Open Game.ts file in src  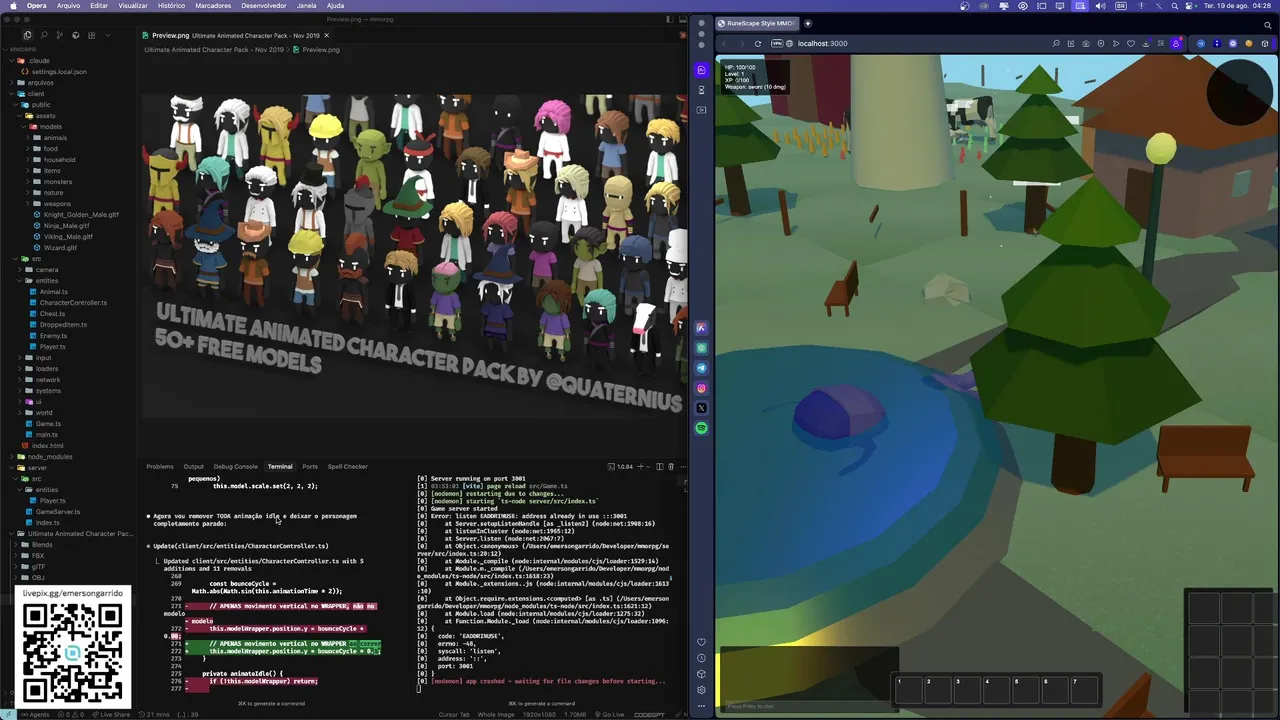48,424
